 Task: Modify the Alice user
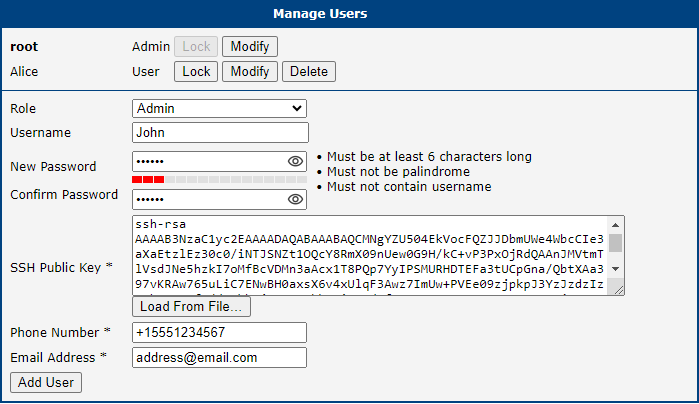click(x=250, y=71)
